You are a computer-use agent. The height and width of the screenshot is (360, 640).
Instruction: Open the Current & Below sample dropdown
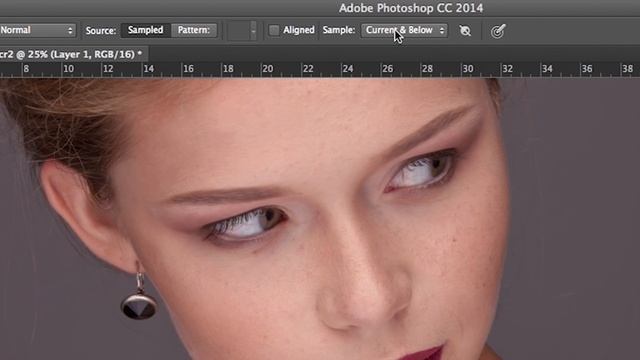tap(404, 30)
